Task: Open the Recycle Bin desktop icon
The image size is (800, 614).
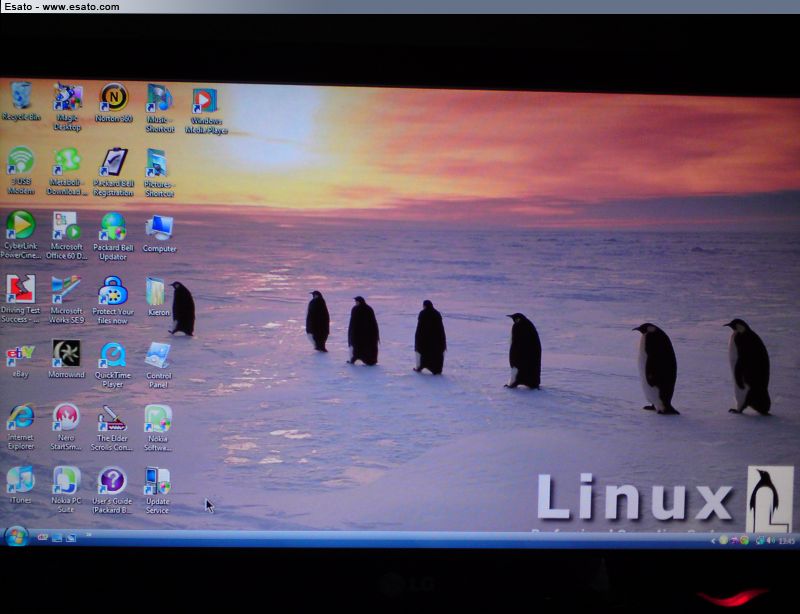Action: point(21,101)
